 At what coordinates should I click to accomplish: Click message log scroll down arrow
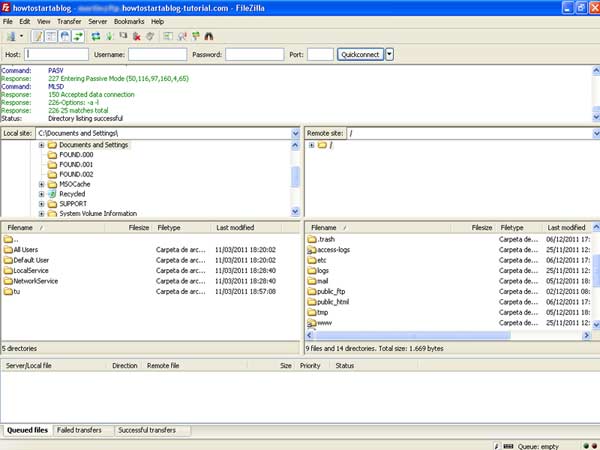click(596, 117)
